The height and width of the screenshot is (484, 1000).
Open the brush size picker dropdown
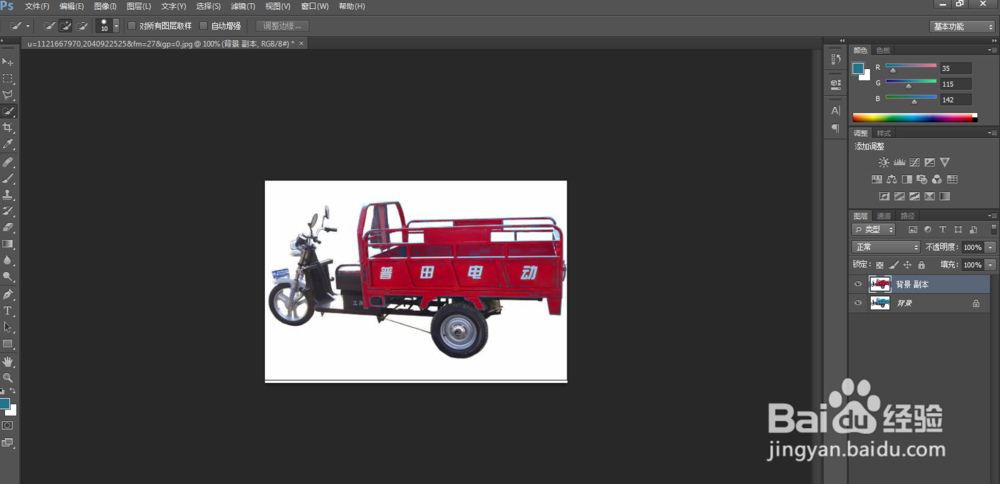pyautogui.click(x=116, y=26)
